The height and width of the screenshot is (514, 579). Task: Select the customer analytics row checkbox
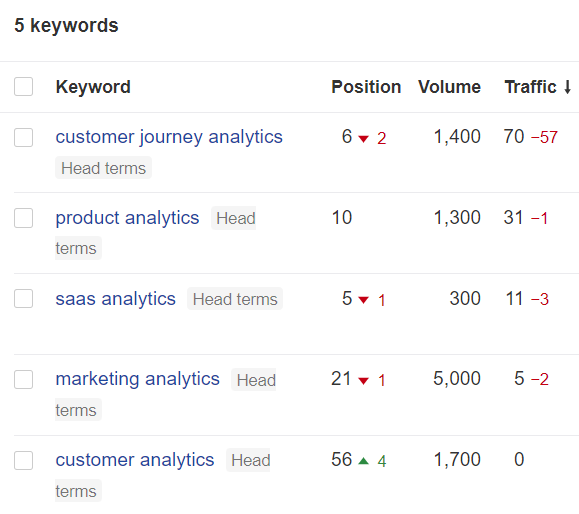pyautogui.click(x=23, y=460)
